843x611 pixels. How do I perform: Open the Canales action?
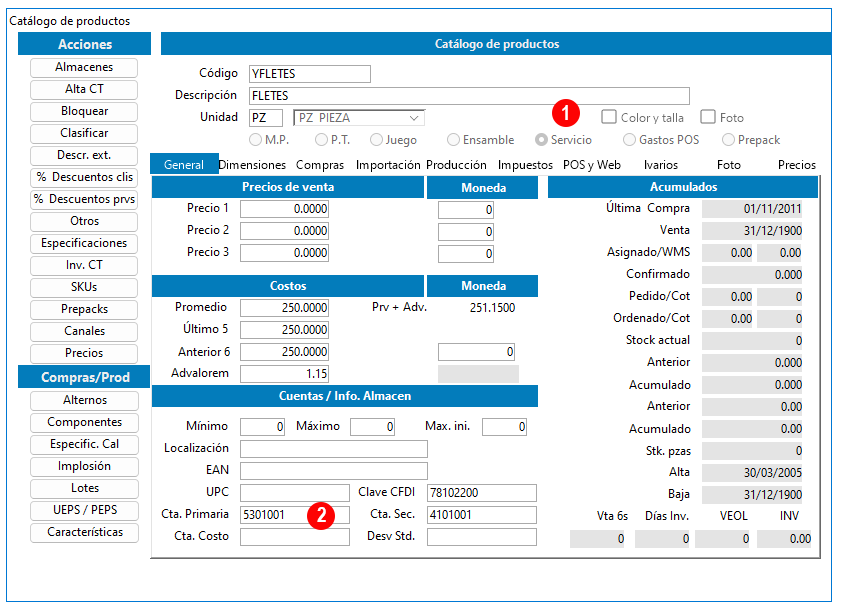point(84,331)
